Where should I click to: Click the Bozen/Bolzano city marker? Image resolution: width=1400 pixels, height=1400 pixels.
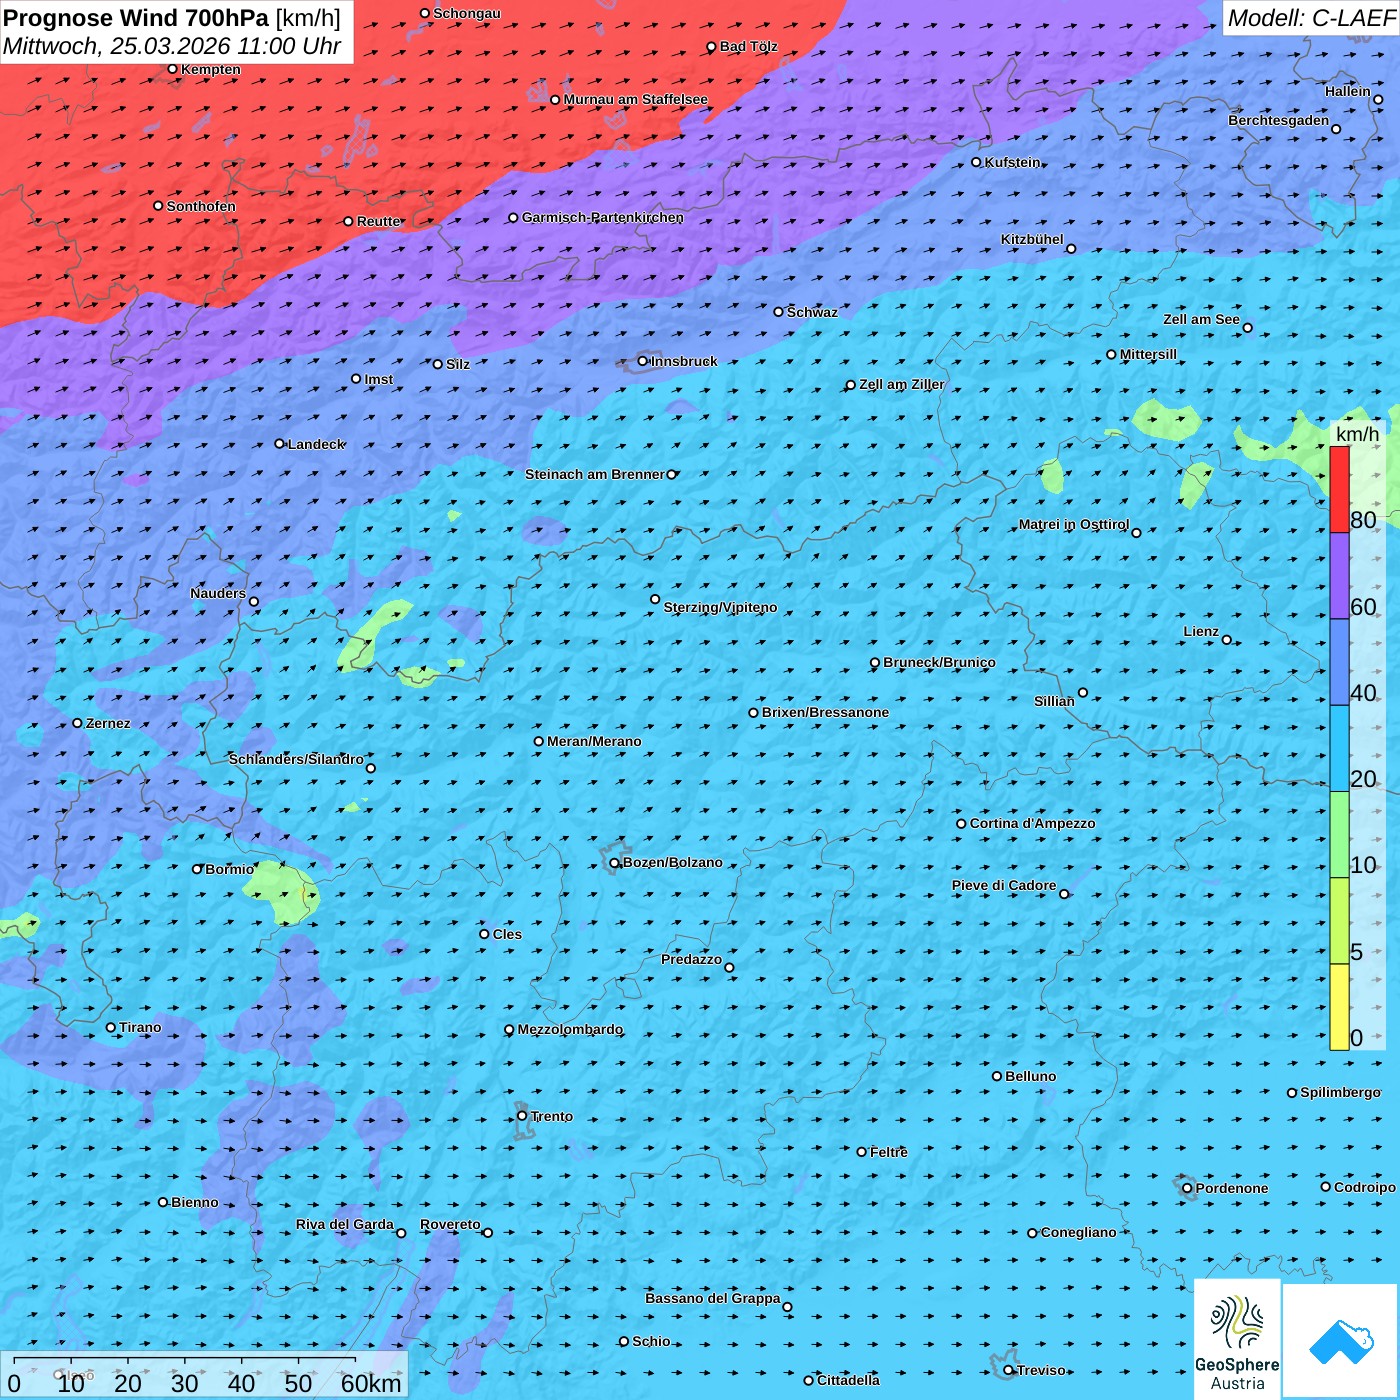point(614,863)
